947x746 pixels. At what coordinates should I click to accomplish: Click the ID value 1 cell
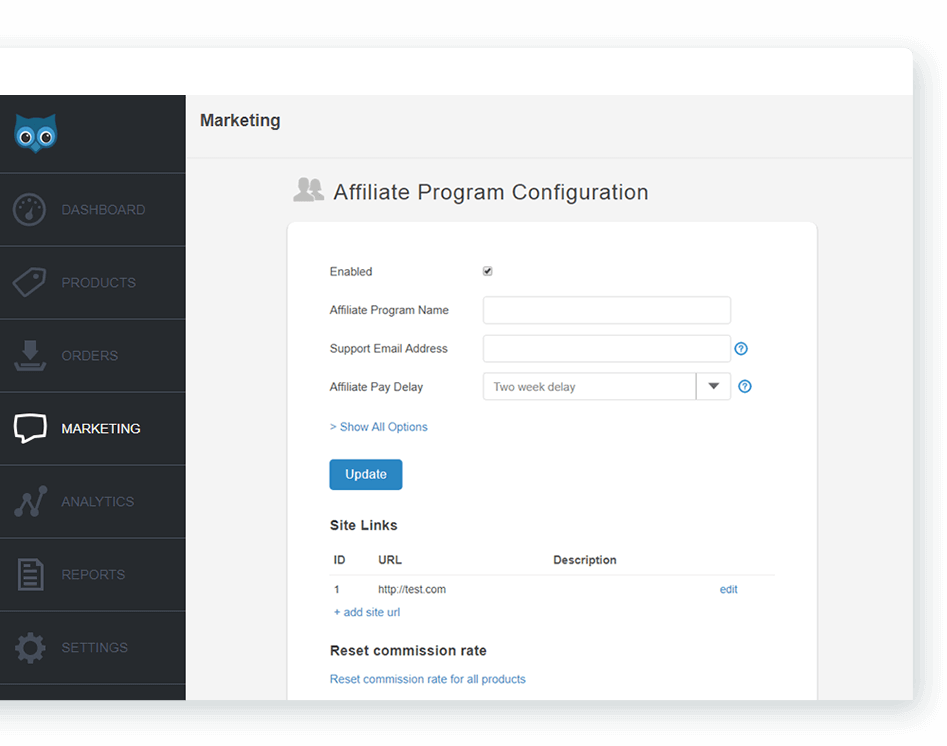(336, 590)
